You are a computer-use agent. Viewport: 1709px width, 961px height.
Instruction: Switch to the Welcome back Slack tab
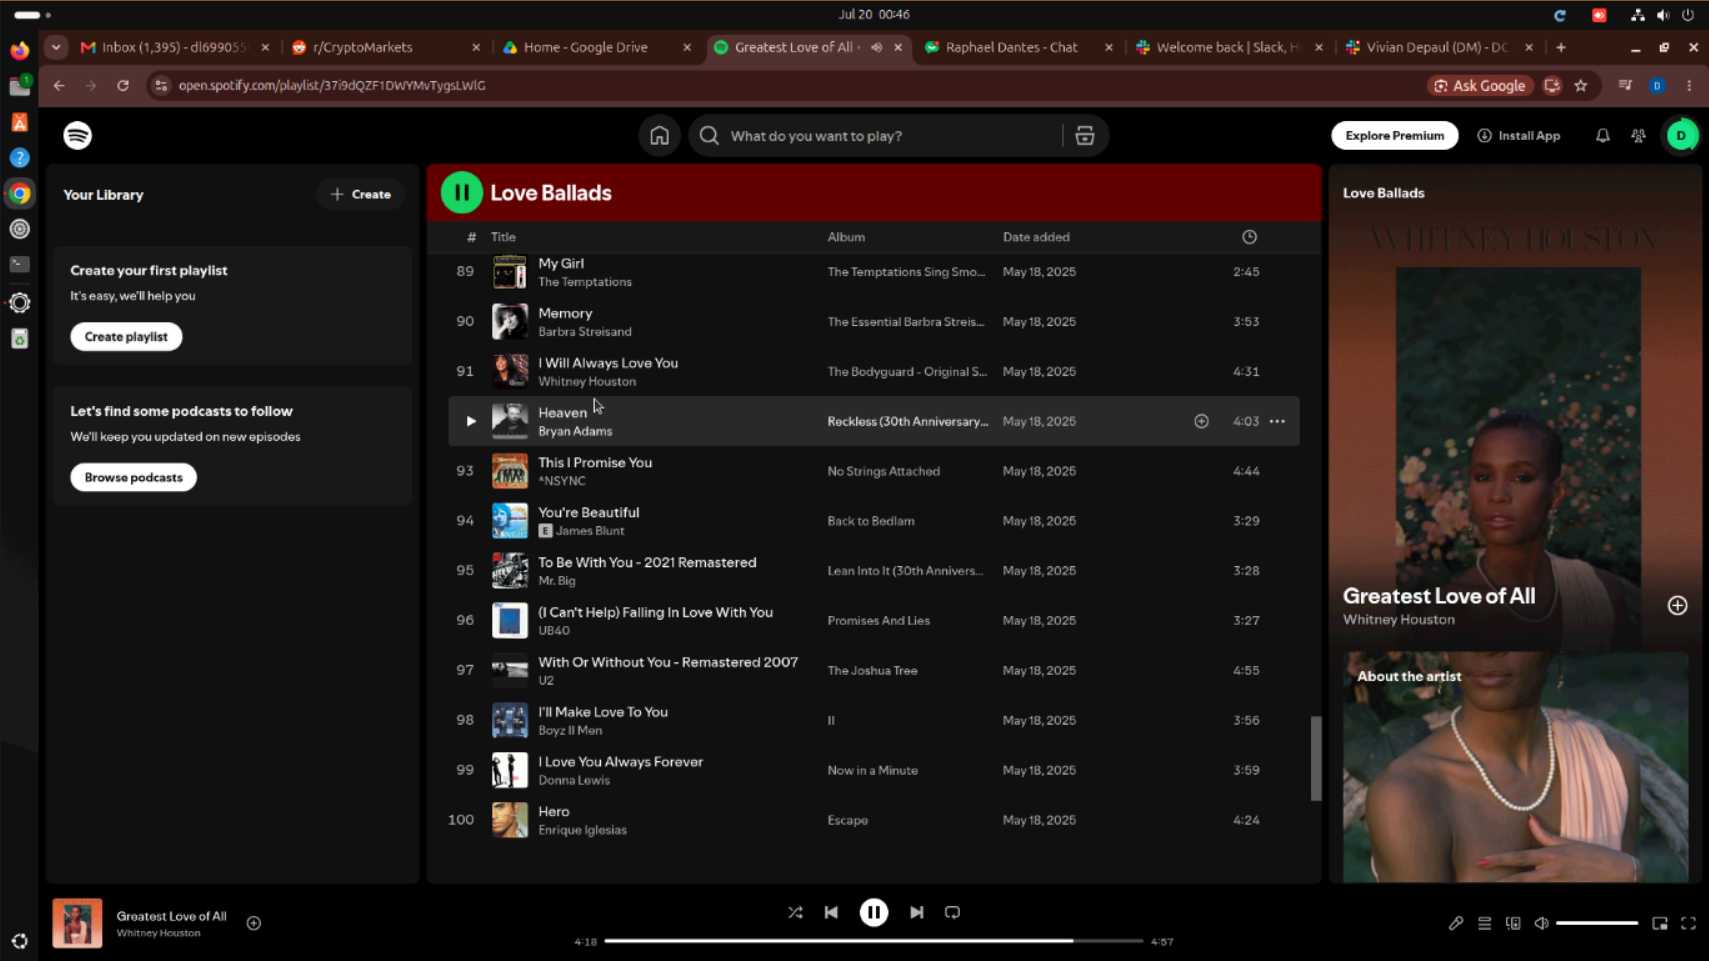pyautogui.click(x=1230, y=47)
